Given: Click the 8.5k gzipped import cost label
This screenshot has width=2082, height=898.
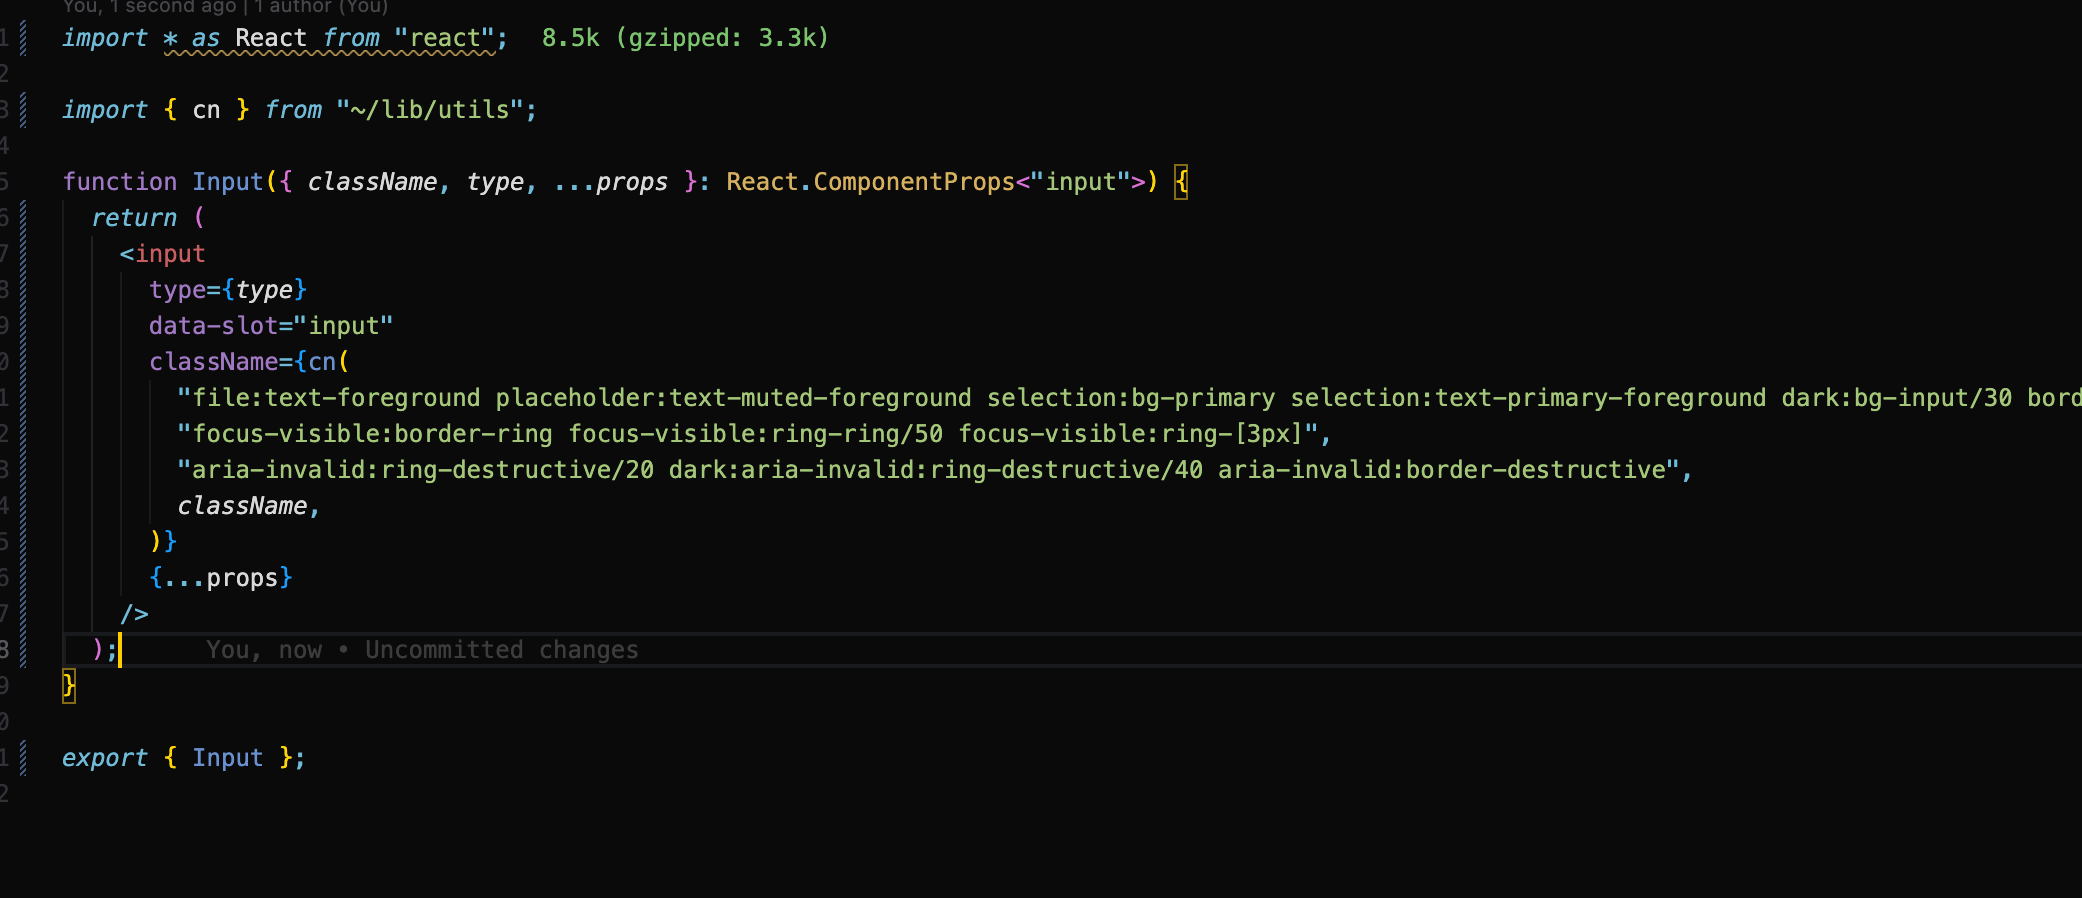Looking at the screenshot, I should [684, 38].
